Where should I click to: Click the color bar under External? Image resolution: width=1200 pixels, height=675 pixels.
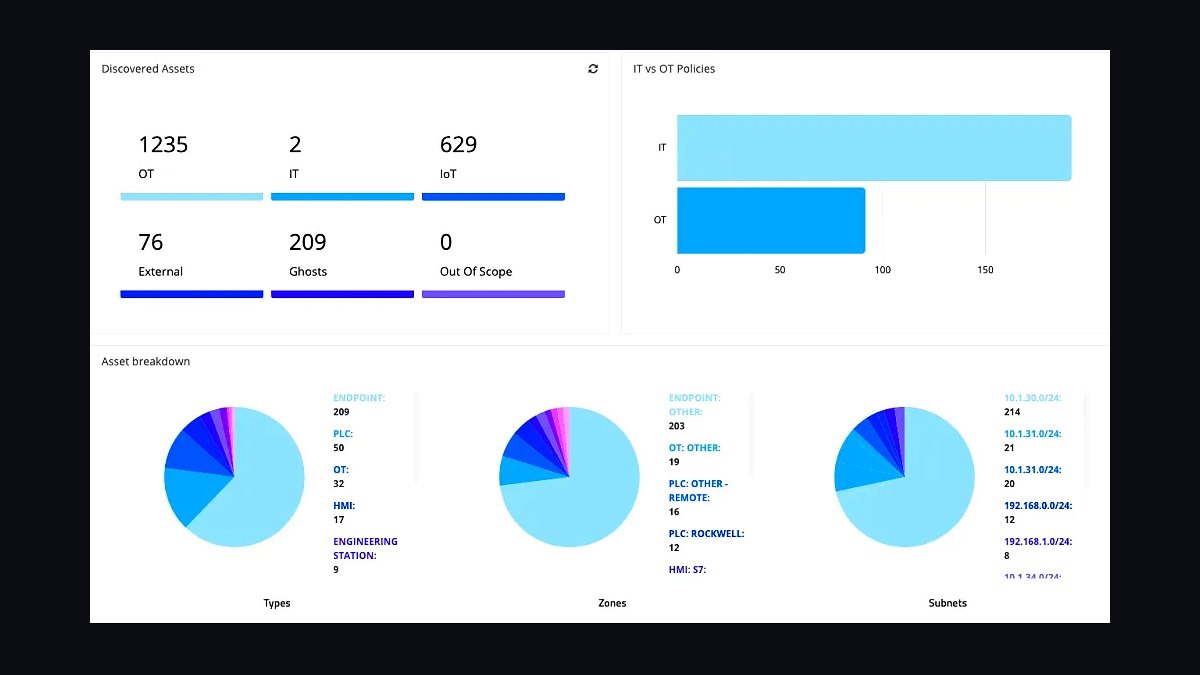coord(192,294)
